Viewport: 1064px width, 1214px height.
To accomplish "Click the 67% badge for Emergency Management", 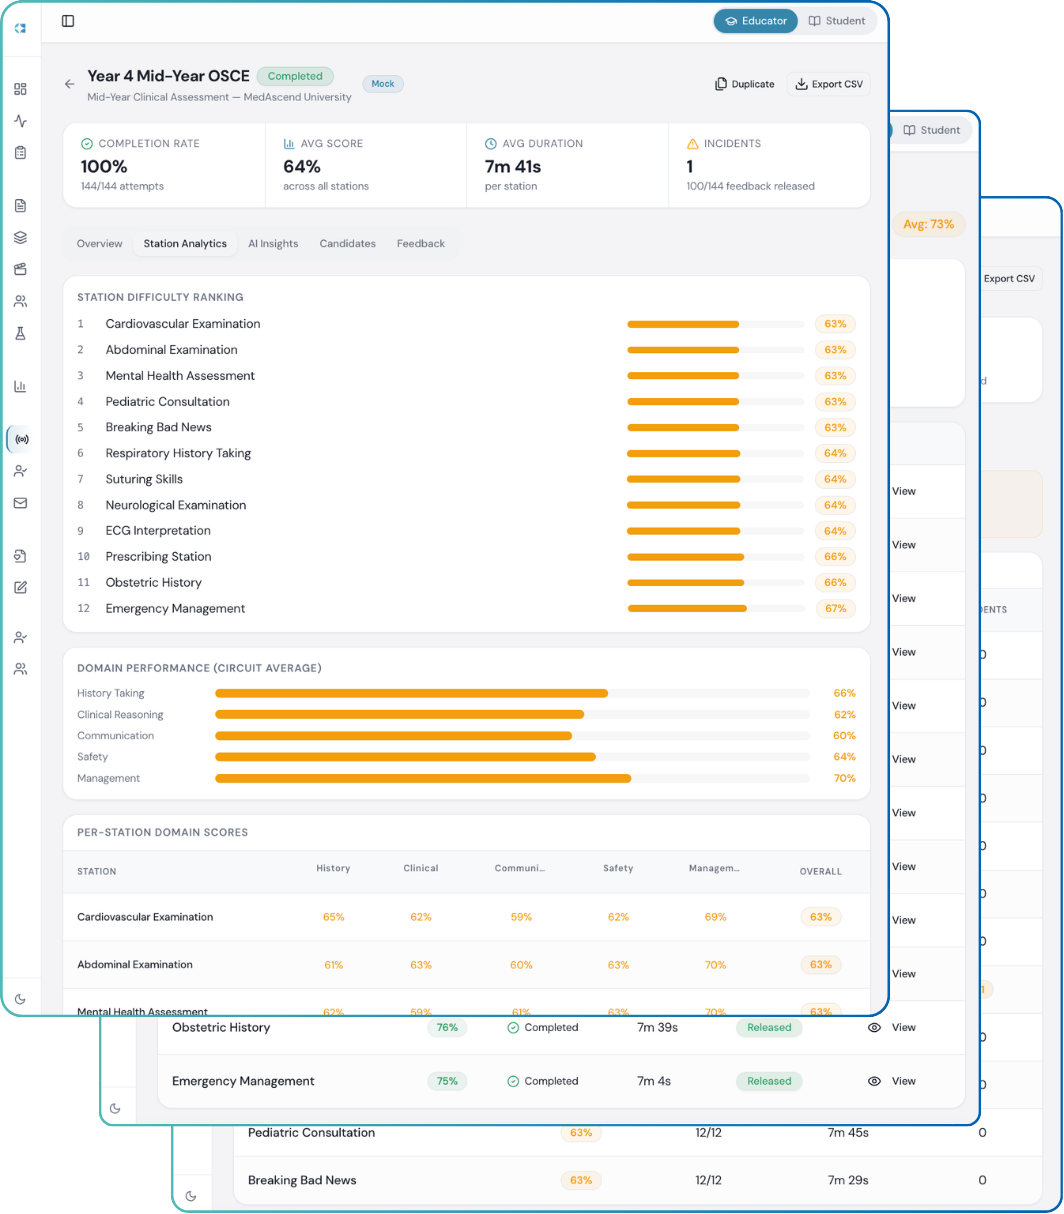I will click(835, 608).
